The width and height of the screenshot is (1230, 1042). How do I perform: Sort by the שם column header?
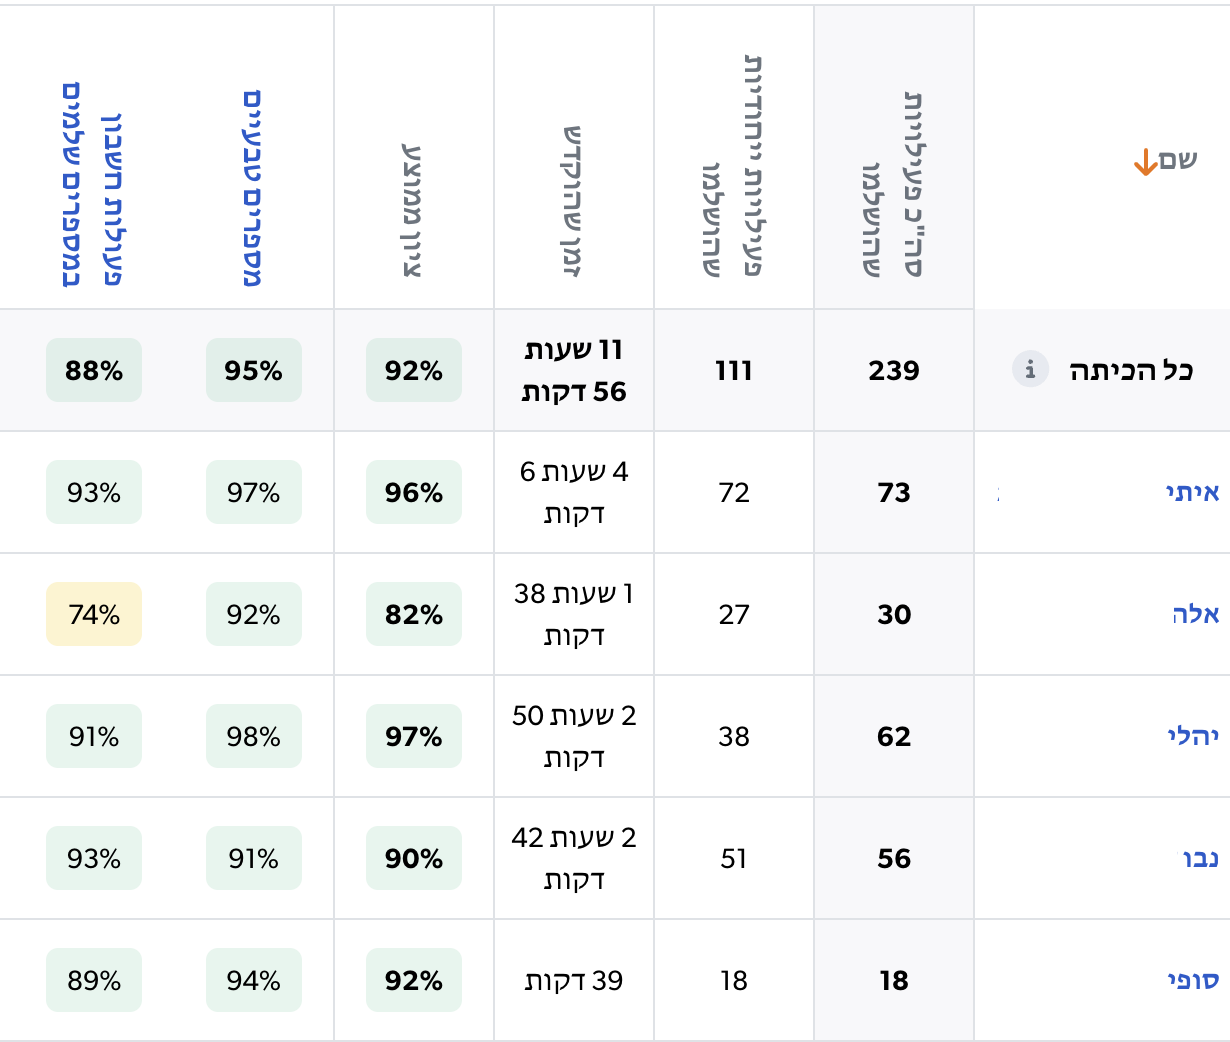[1177, 161]
